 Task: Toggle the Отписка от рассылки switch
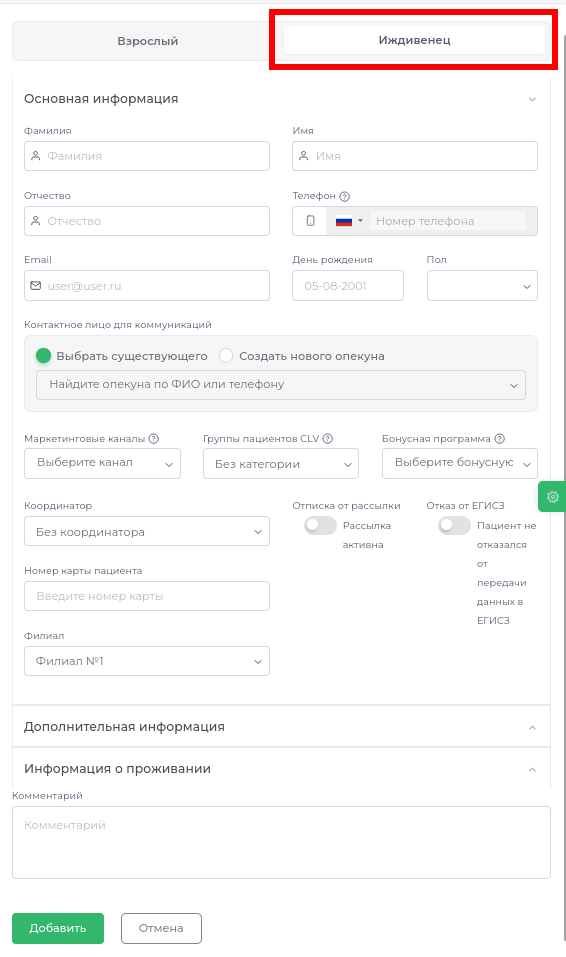[321, 525]
